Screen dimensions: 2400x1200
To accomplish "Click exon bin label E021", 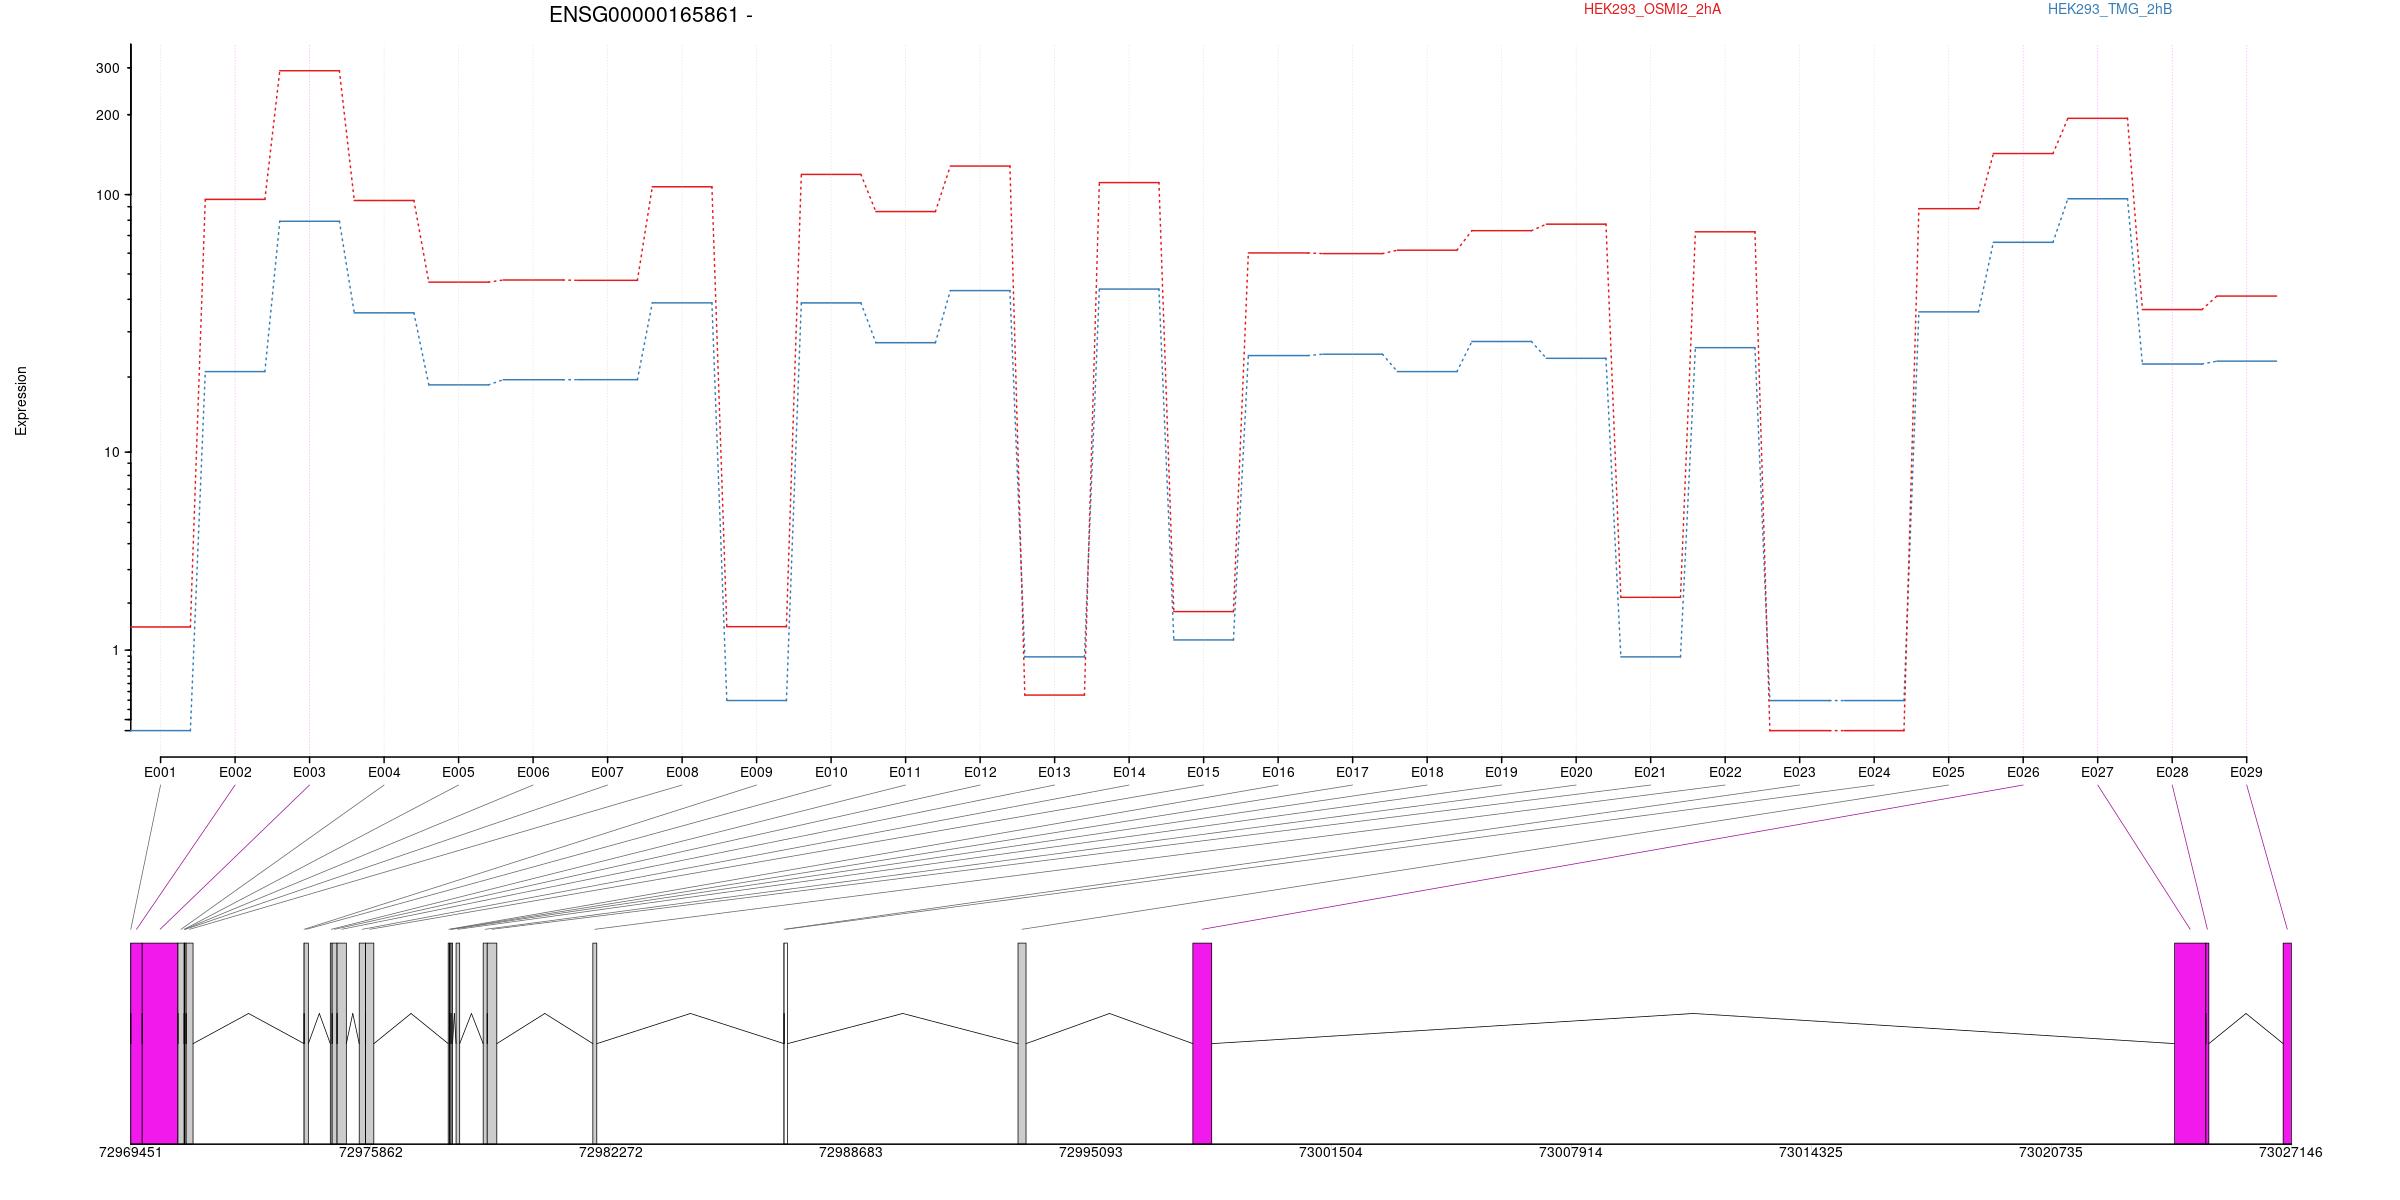I will [x=1650, y=772].
